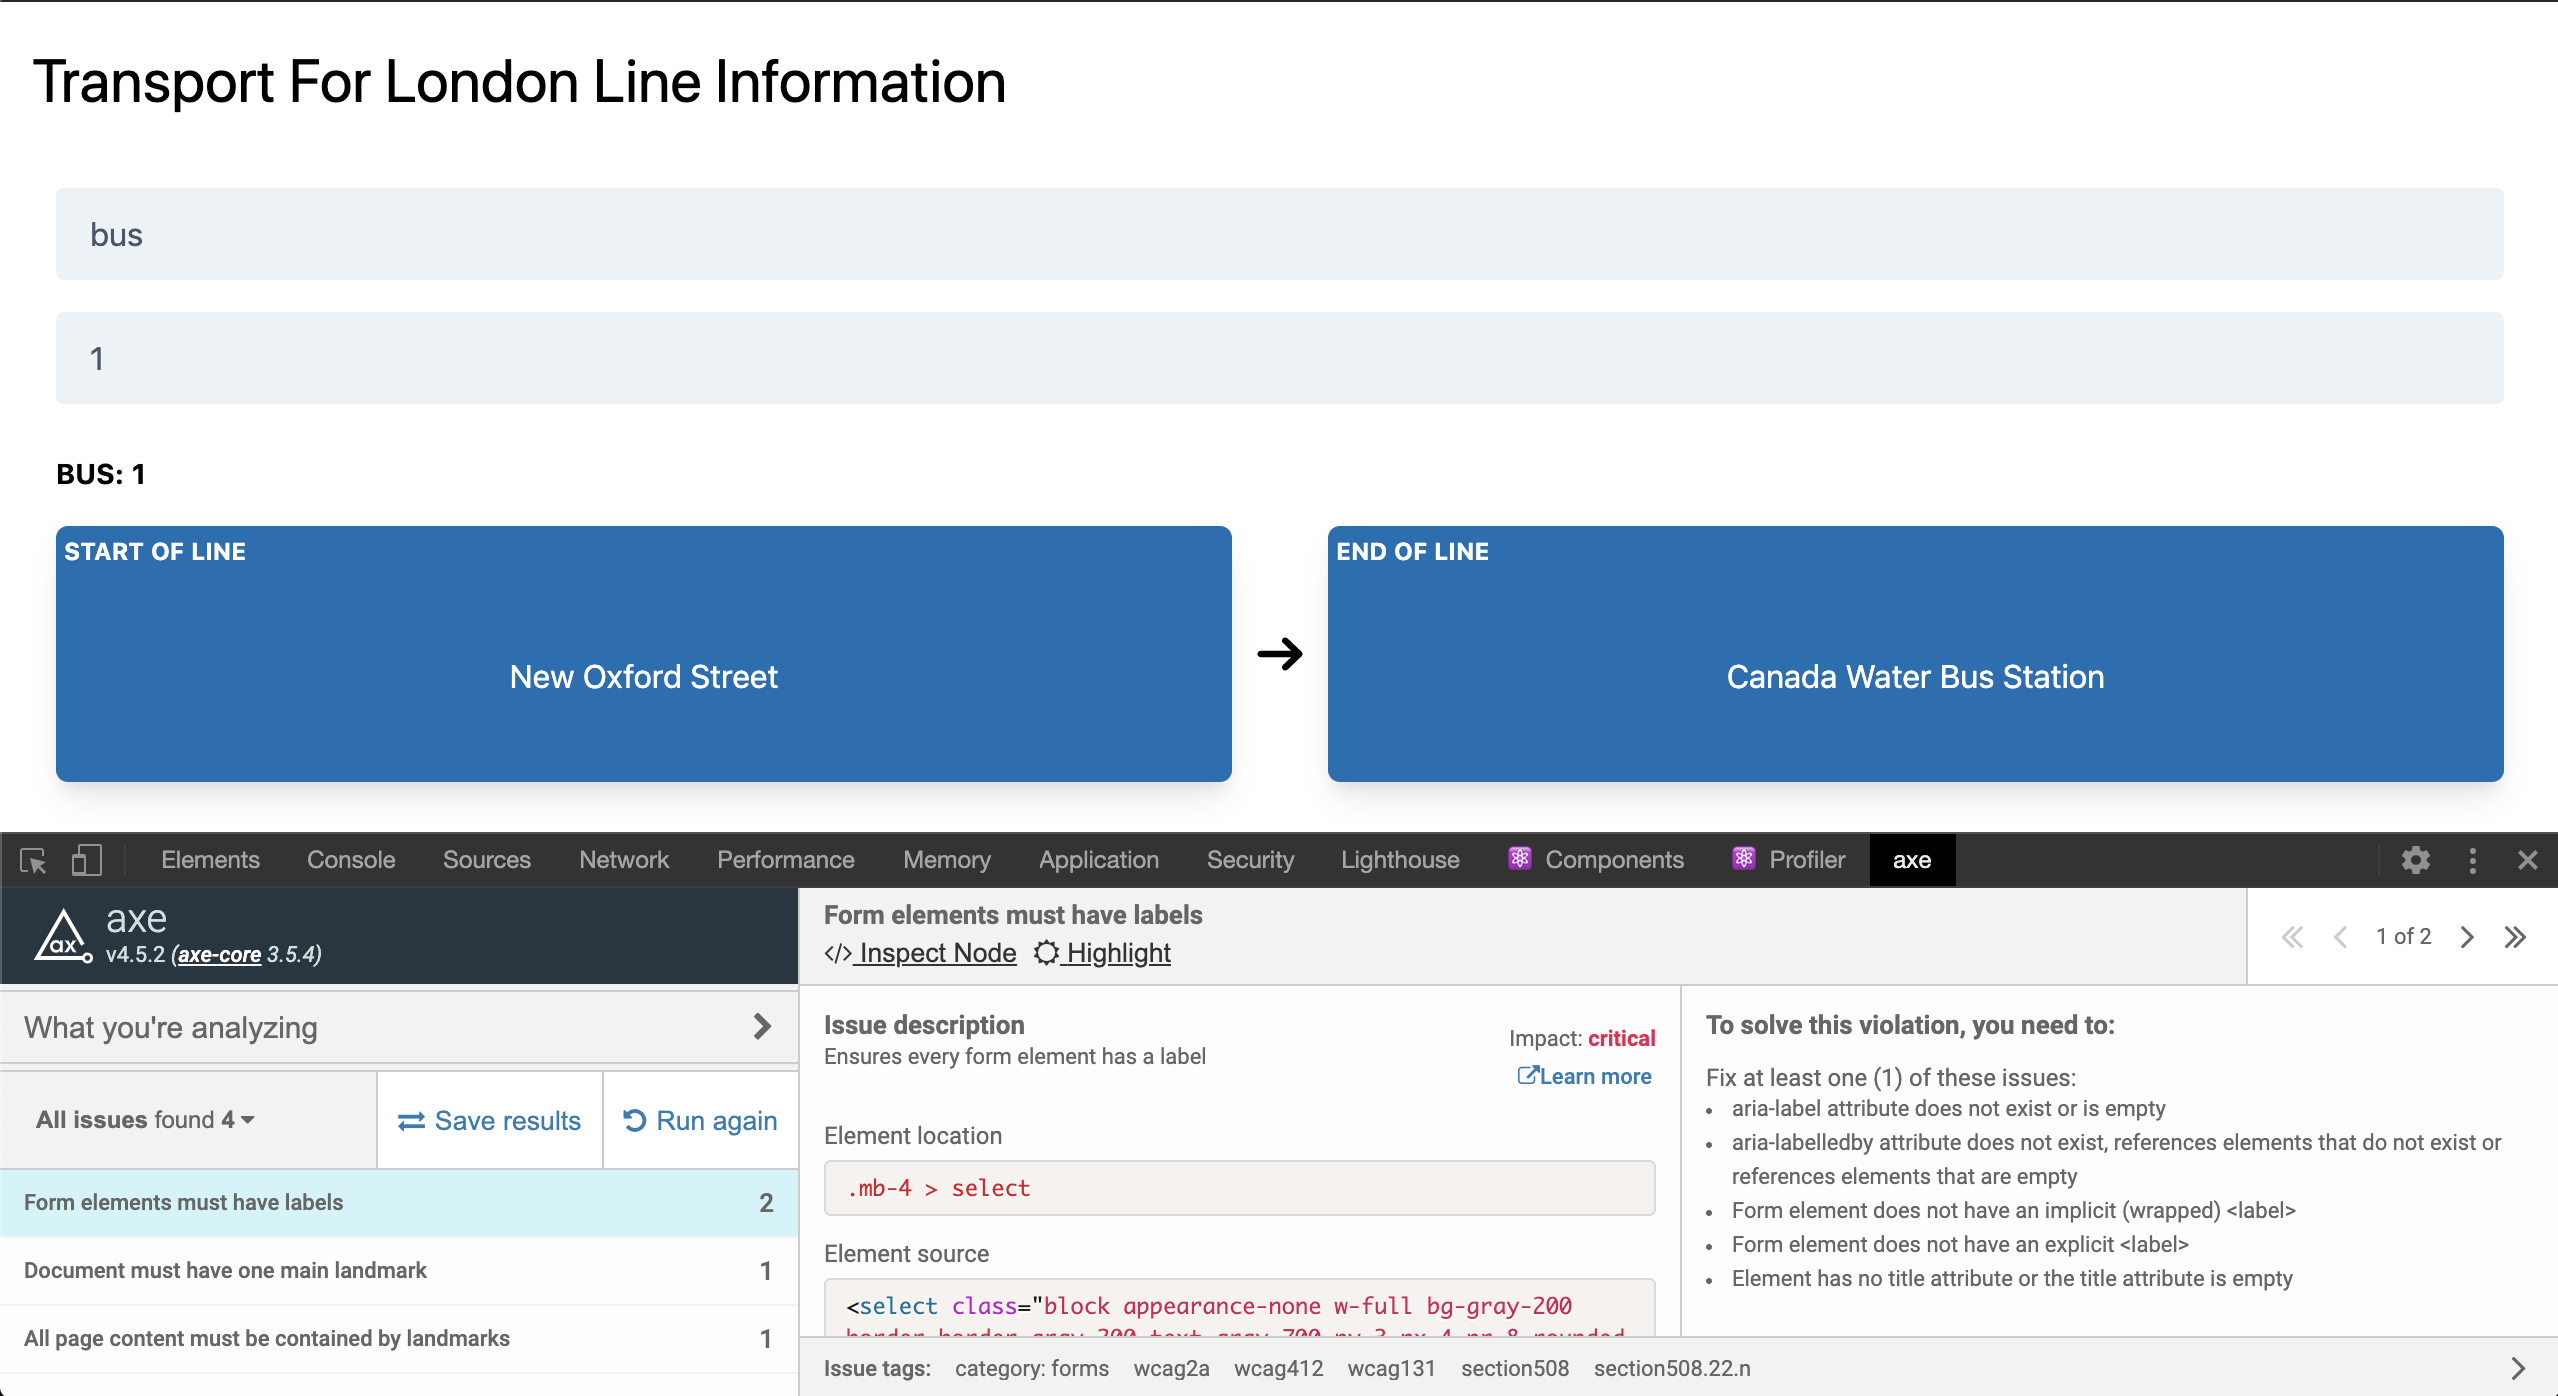The image size is (2558, 1396).
Task: Click the axe logo icon
Action: tap(63, 936)
